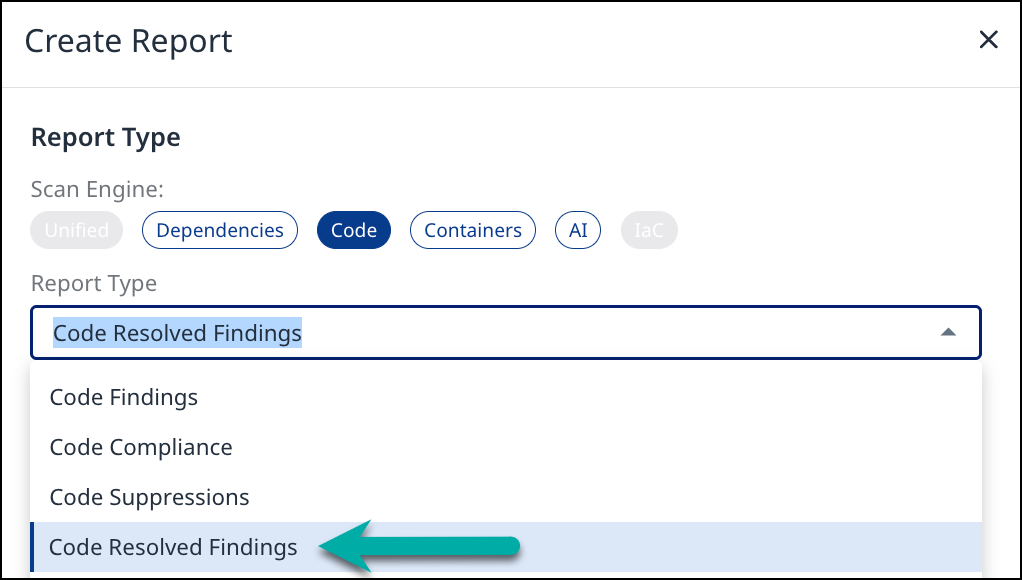Close the Create Report dialog

click(x=988, y=40)
